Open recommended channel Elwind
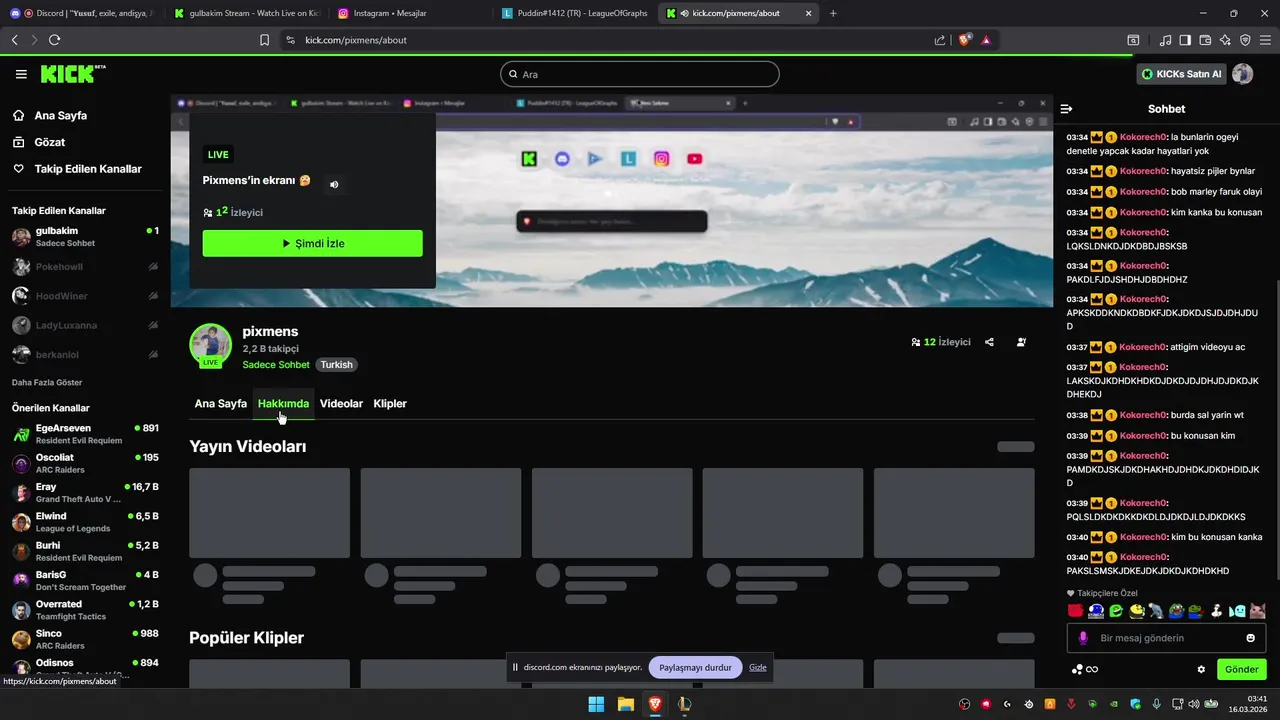This screenshot has width=1280, height=720. click(x=85, y=522)
